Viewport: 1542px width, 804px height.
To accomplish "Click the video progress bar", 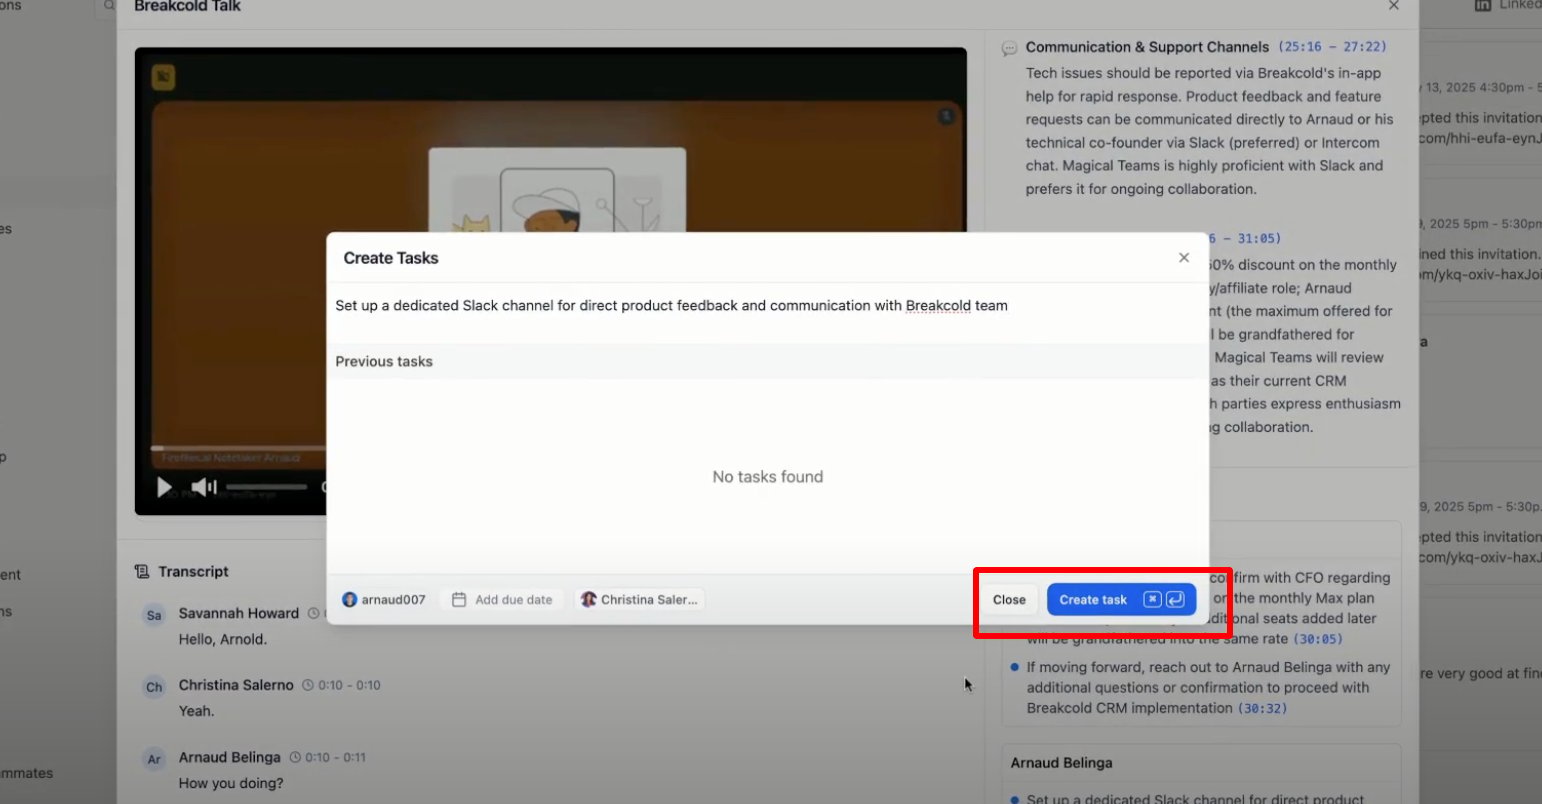I will coord(240,448).
